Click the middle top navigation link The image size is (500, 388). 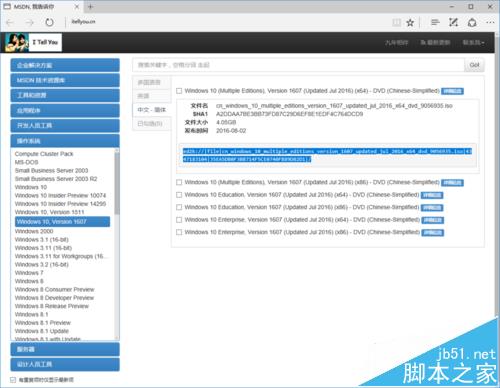point(435,43)
